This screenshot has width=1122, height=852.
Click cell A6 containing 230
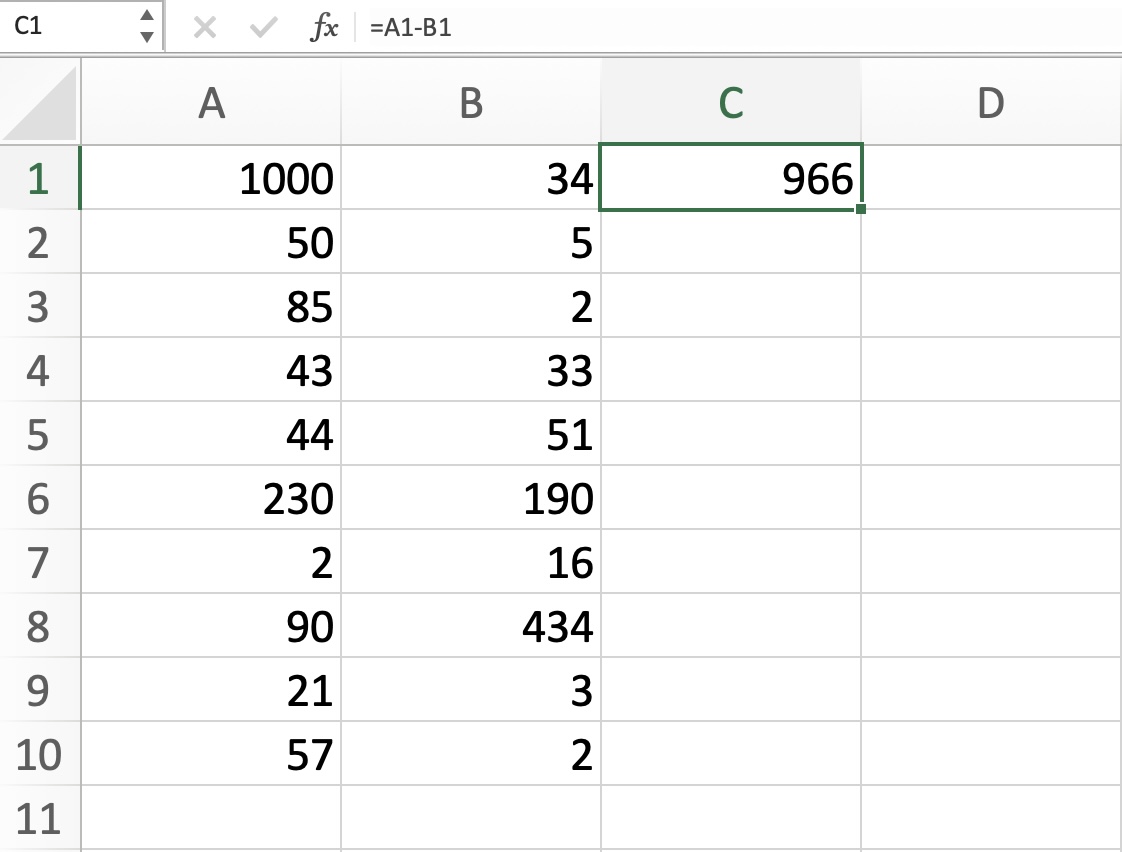click(211, 497)
